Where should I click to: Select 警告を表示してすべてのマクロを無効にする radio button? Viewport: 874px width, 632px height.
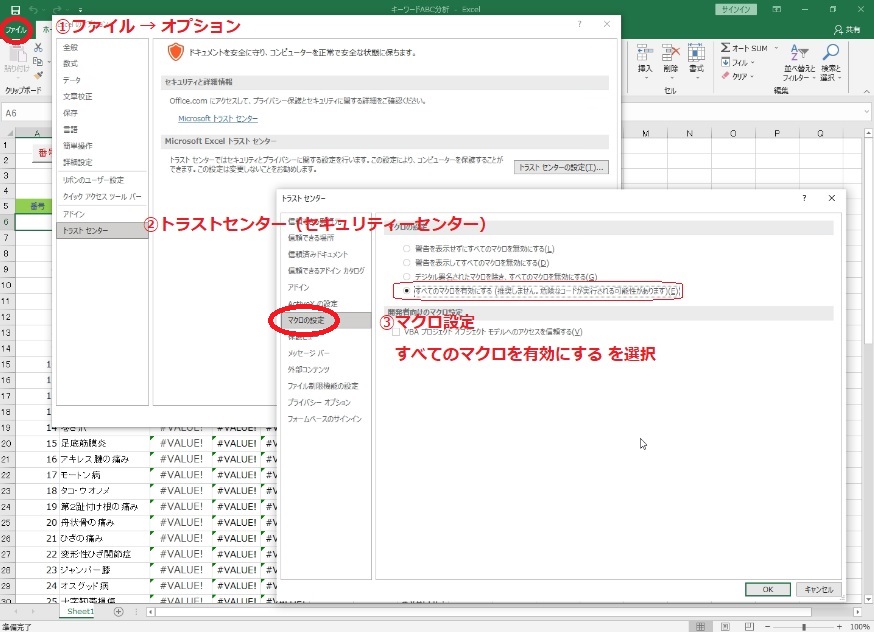(406, 262)
